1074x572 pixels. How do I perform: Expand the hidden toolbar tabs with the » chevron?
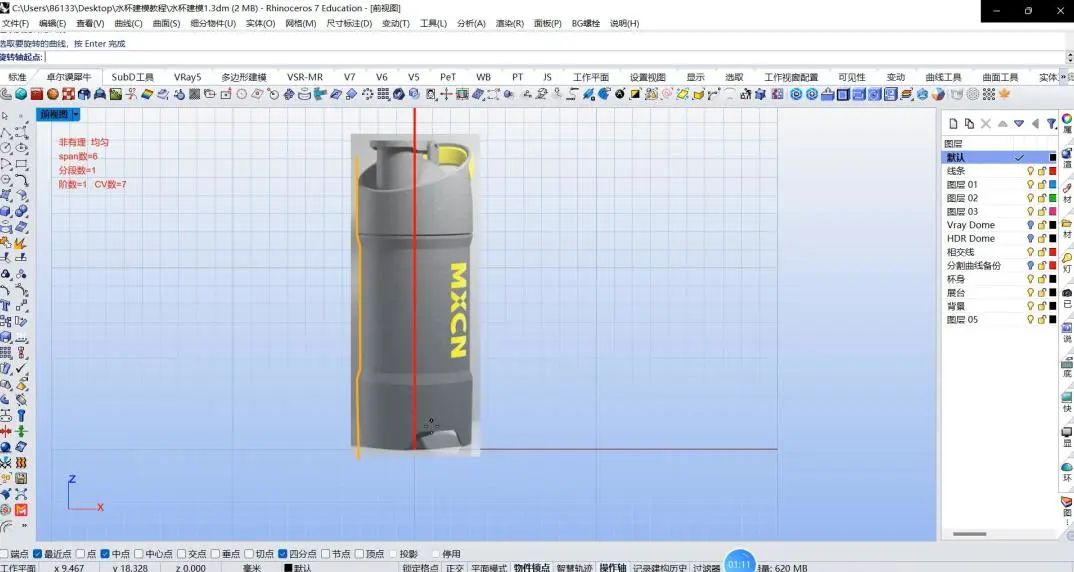coord(1064,77)
